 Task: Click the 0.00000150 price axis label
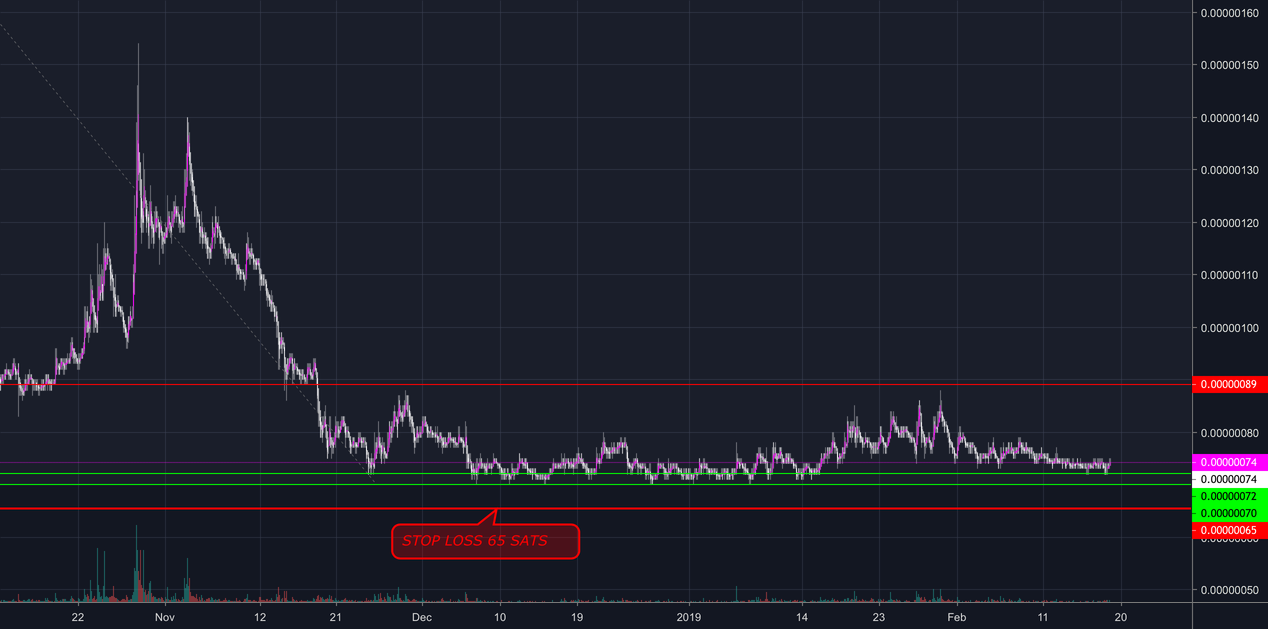tap(1231, 65)
